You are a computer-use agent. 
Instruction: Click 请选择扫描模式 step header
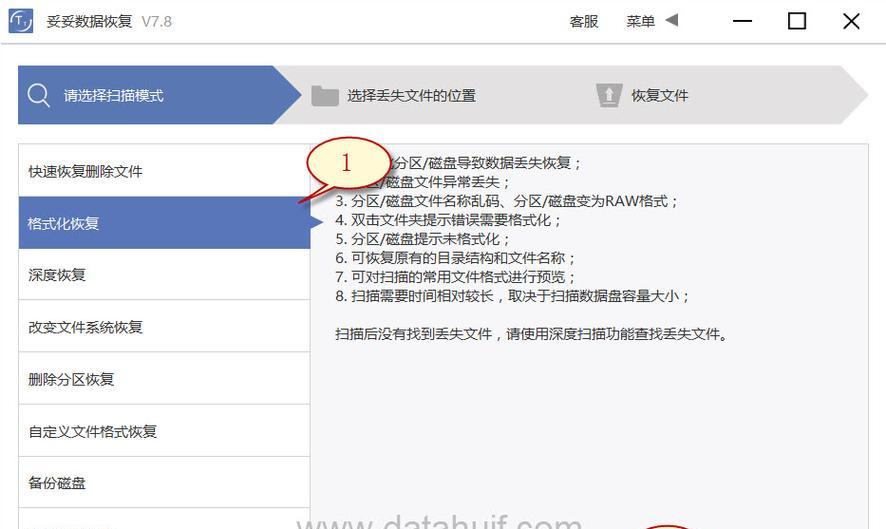click(x=113, y=96)
